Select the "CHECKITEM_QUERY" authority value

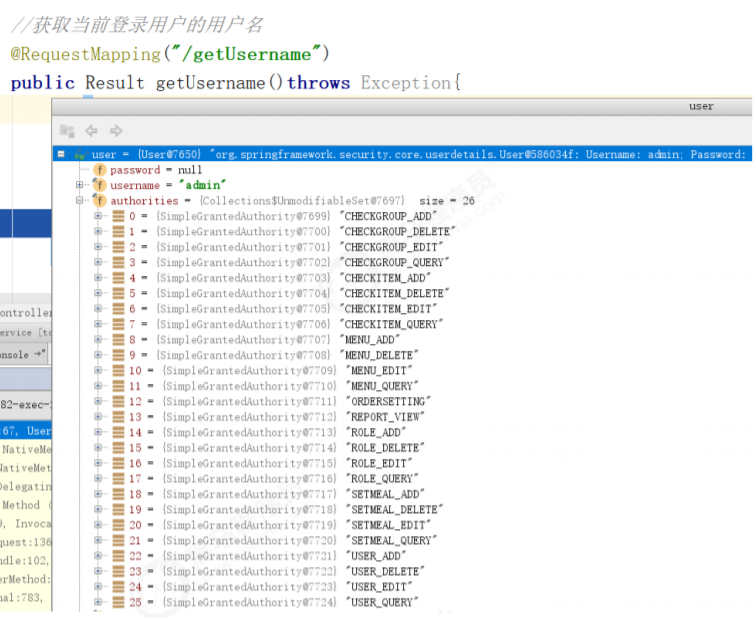[x=391, y=324]
